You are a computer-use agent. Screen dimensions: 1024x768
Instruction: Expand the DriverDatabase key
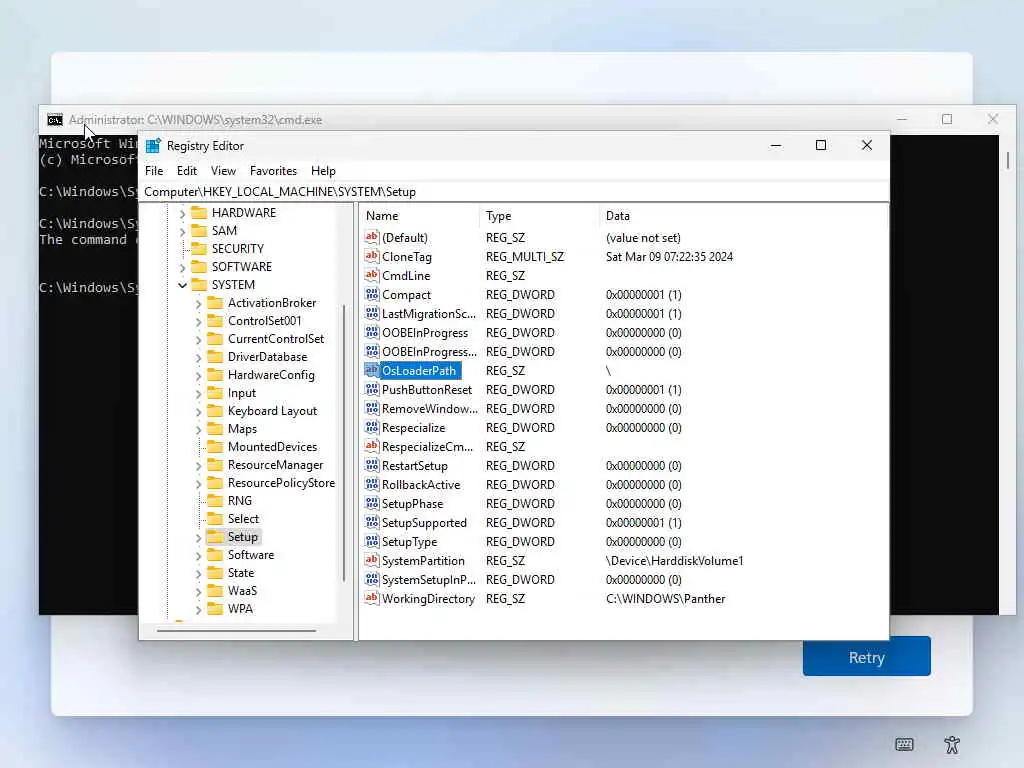pos(199,357)
